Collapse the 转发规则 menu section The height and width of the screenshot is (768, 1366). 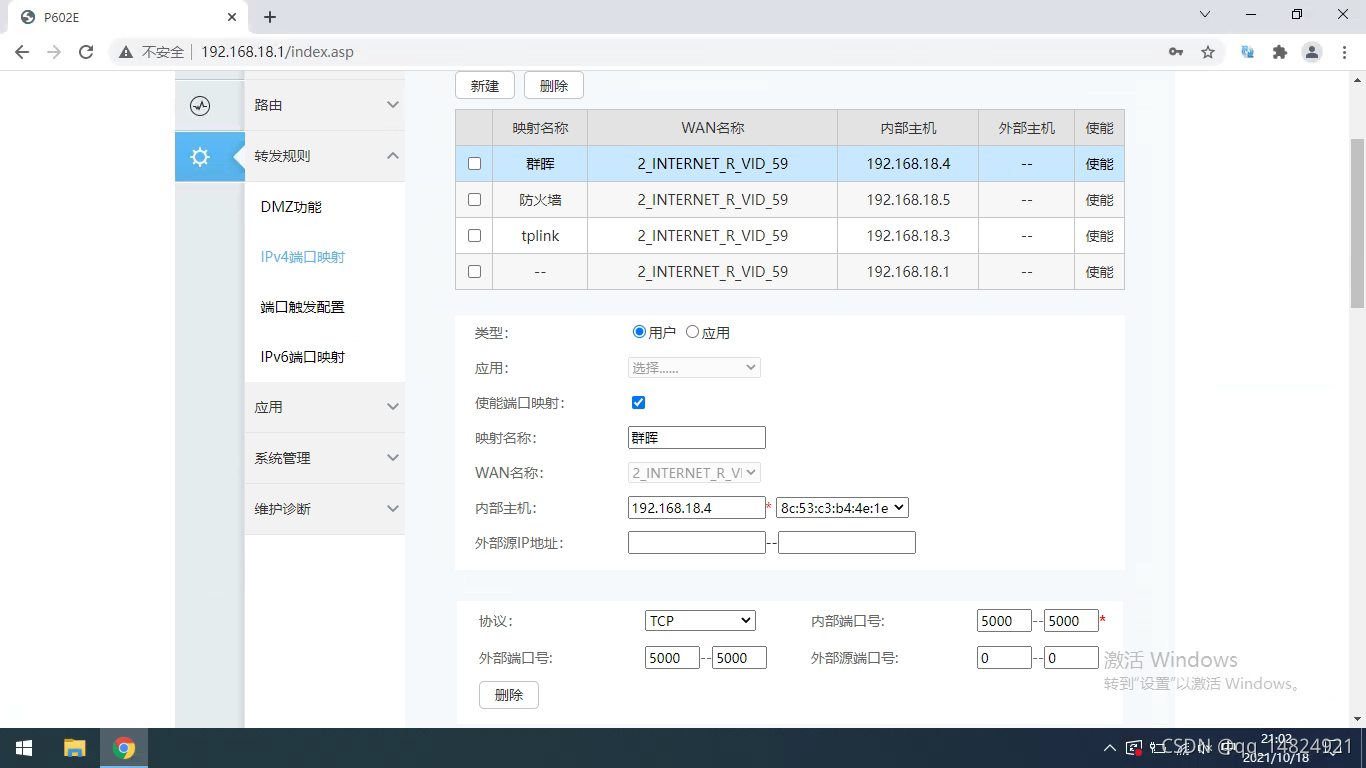325,156
